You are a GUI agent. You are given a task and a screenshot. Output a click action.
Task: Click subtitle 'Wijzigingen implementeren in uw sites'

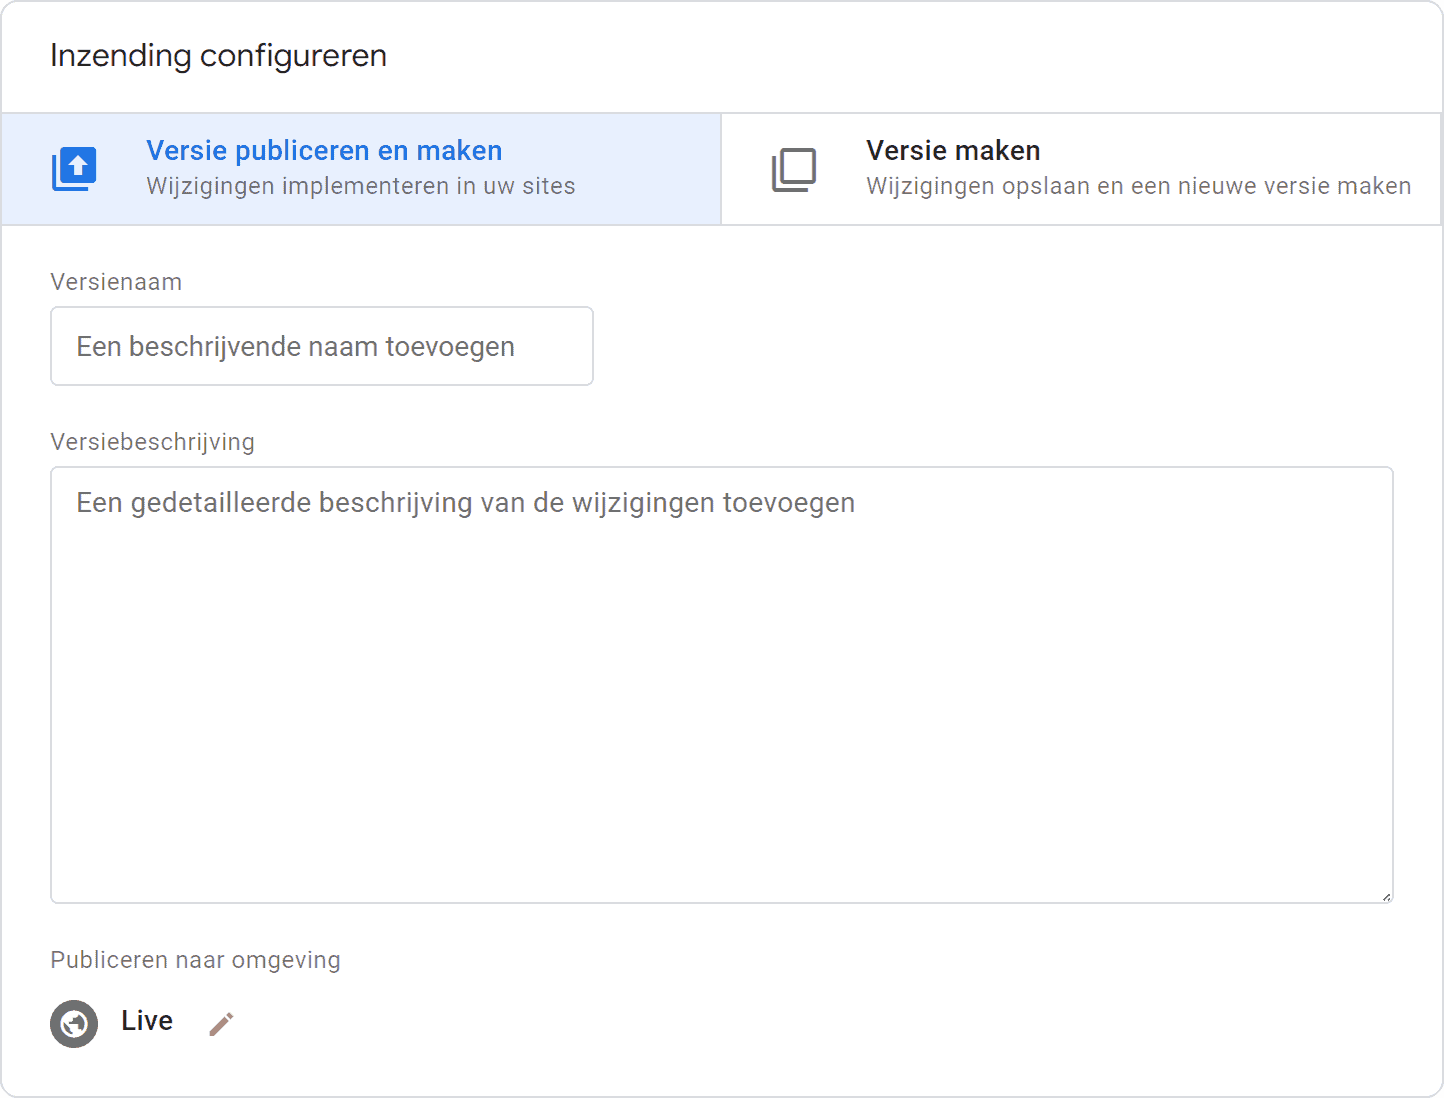[x=360, y=185]
